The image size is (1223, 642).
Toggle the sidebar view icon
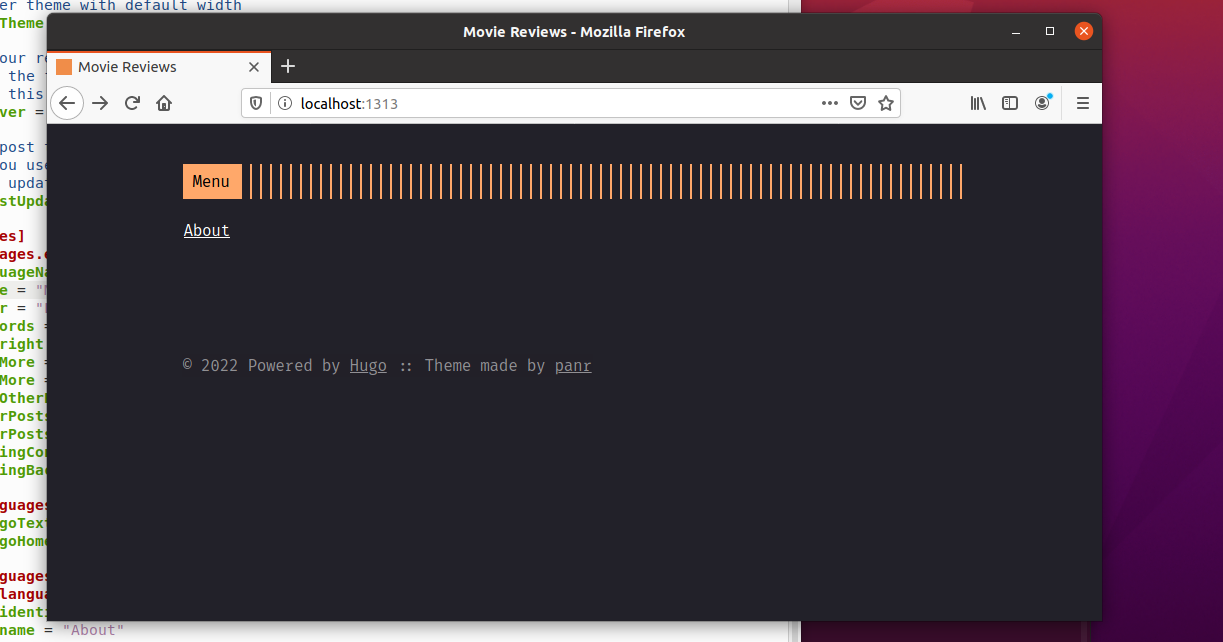[1010, 103]
